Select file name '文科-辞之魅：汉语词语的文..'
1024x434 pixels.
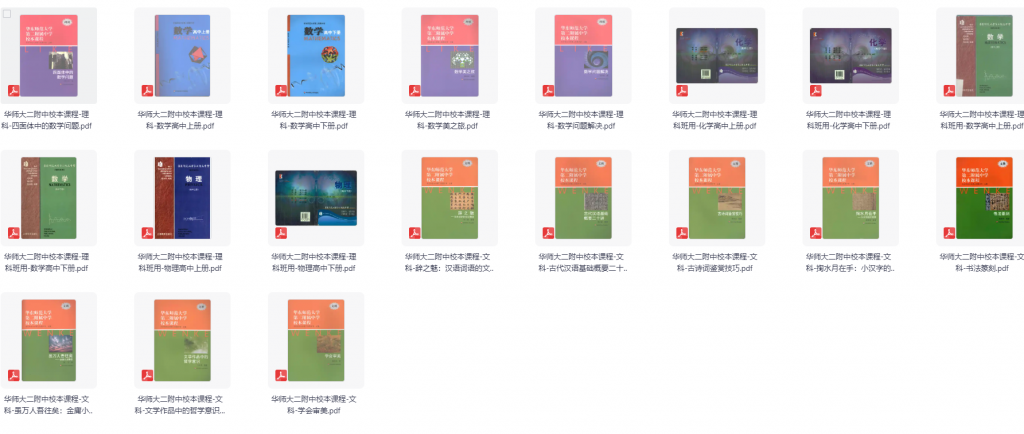click(450, 262)
